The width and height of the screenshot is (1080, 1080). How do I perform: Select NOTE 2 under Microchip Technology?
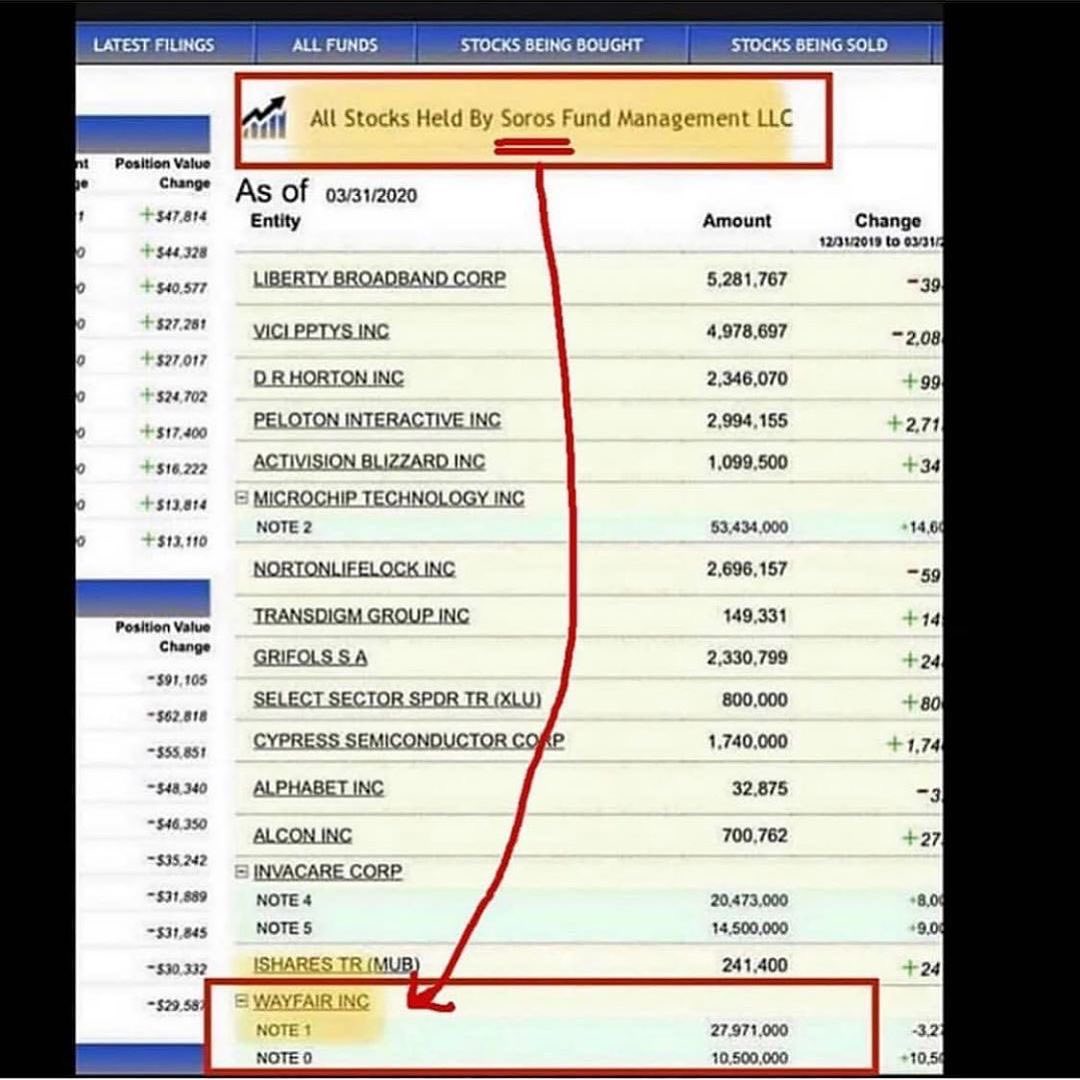pyautogui.click(x=284, y=528)
